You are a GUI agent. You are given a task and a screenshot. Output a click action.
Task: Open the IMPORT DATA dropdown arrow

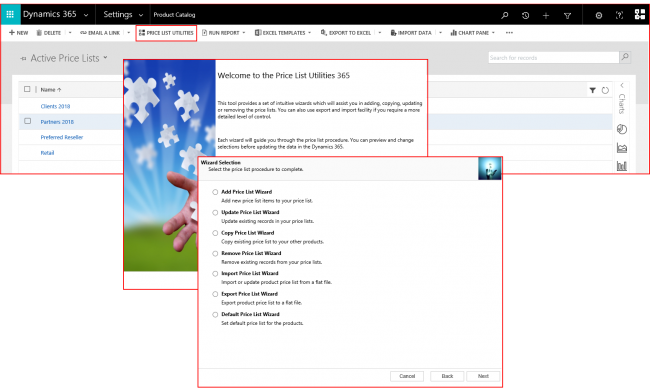[440, 33]
